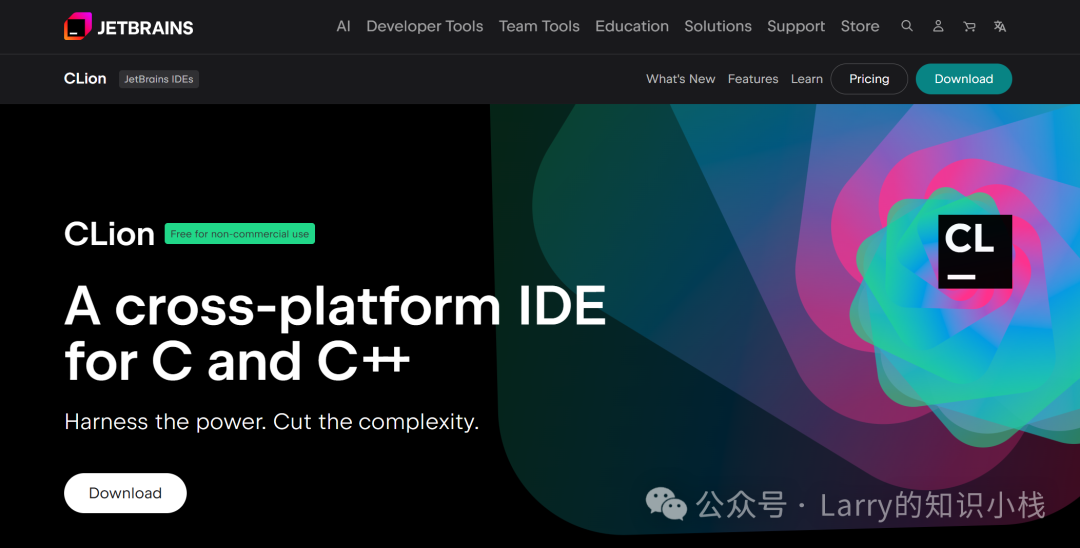
Task: Open the site search magnifier icon
Action: (907, 26)
